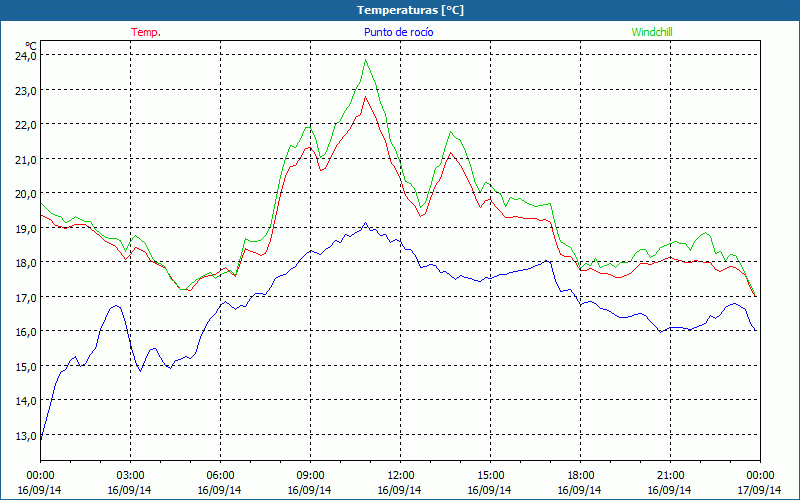Image resolution: width=800 pixels, height=500 pixels.
Task: Click the 18:00 time axis label
Action: [x=581, y=476]
